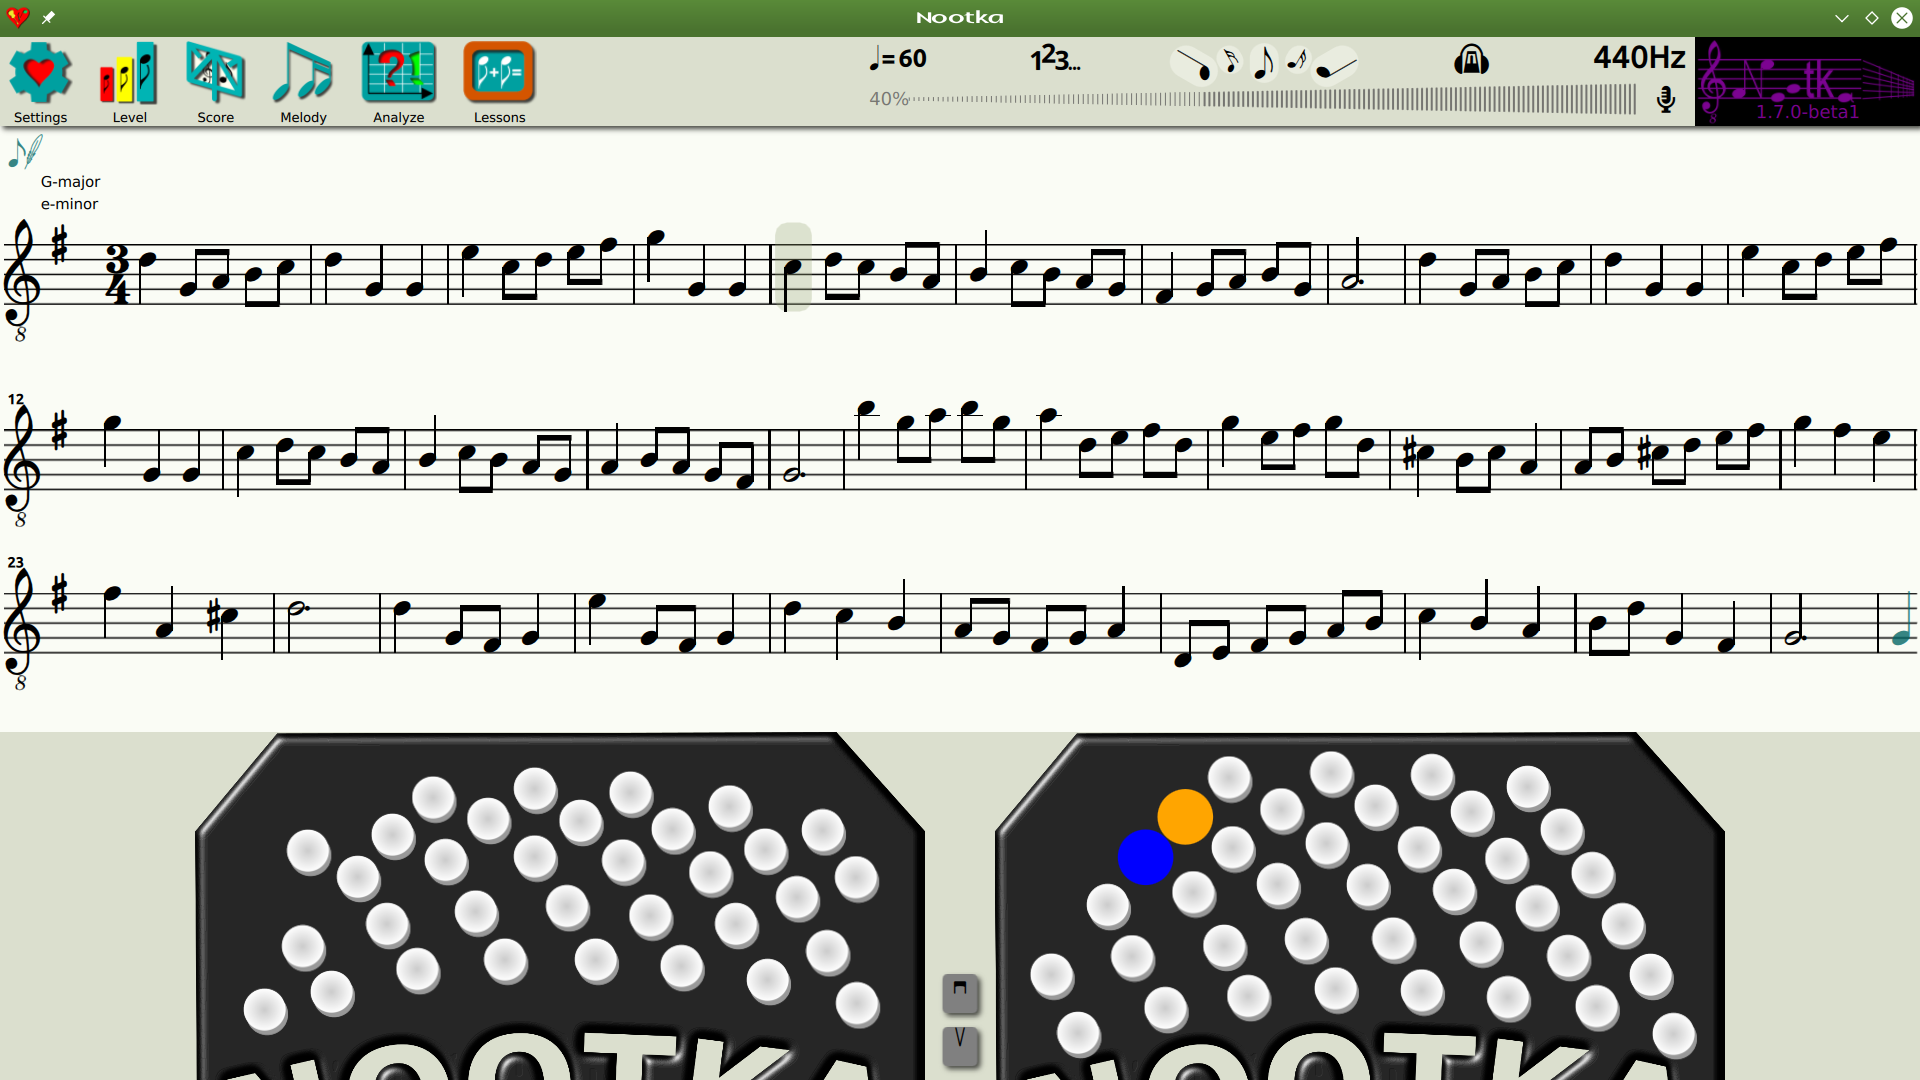Click the note-with-feather edit icon above score

tap(25, 152)
